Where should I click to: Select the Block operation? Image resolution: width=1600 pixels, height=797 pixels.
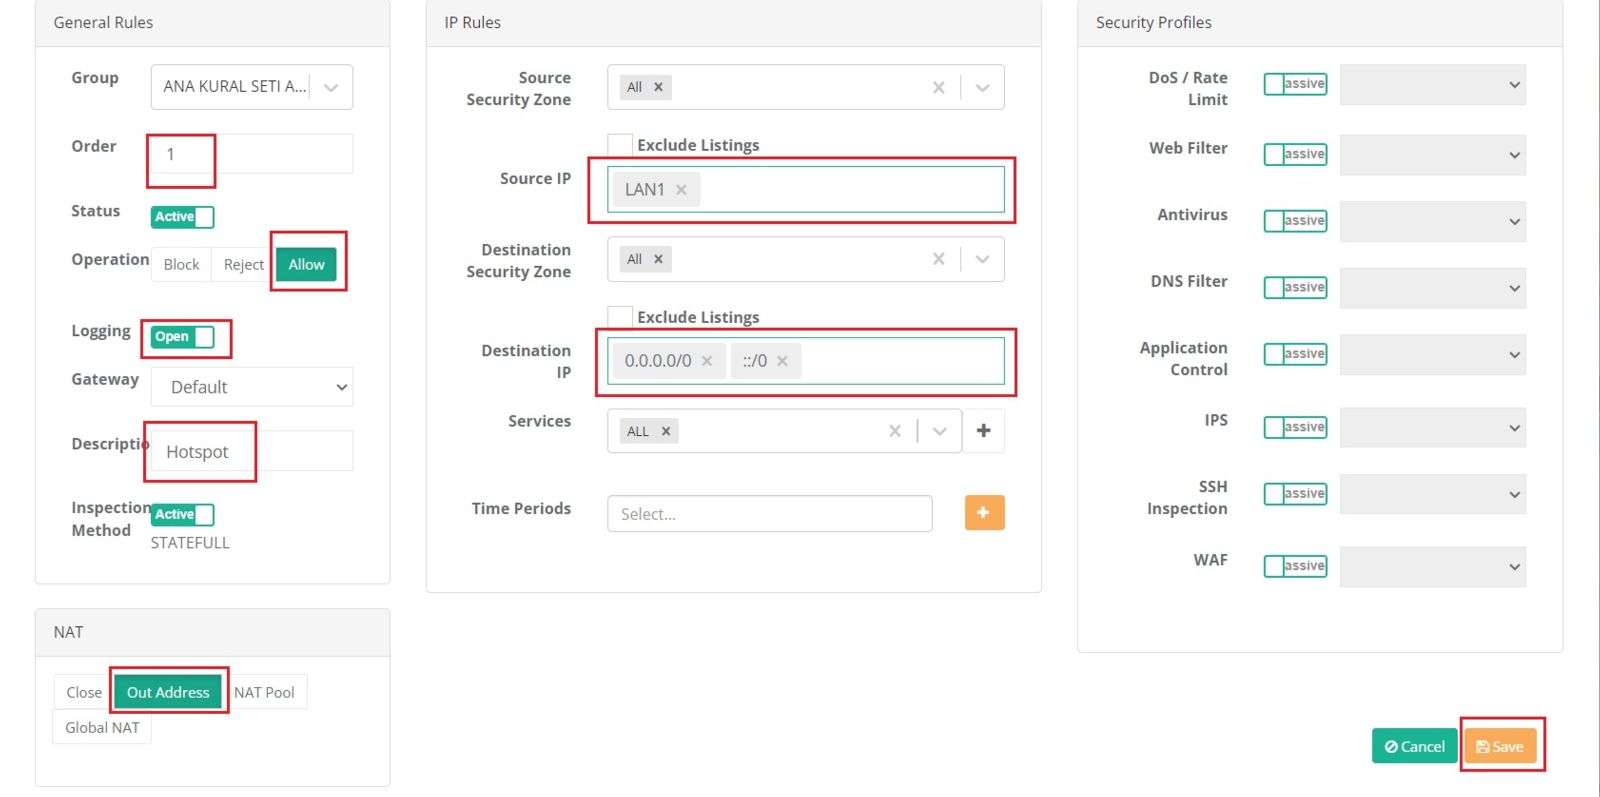coord(181,265)
